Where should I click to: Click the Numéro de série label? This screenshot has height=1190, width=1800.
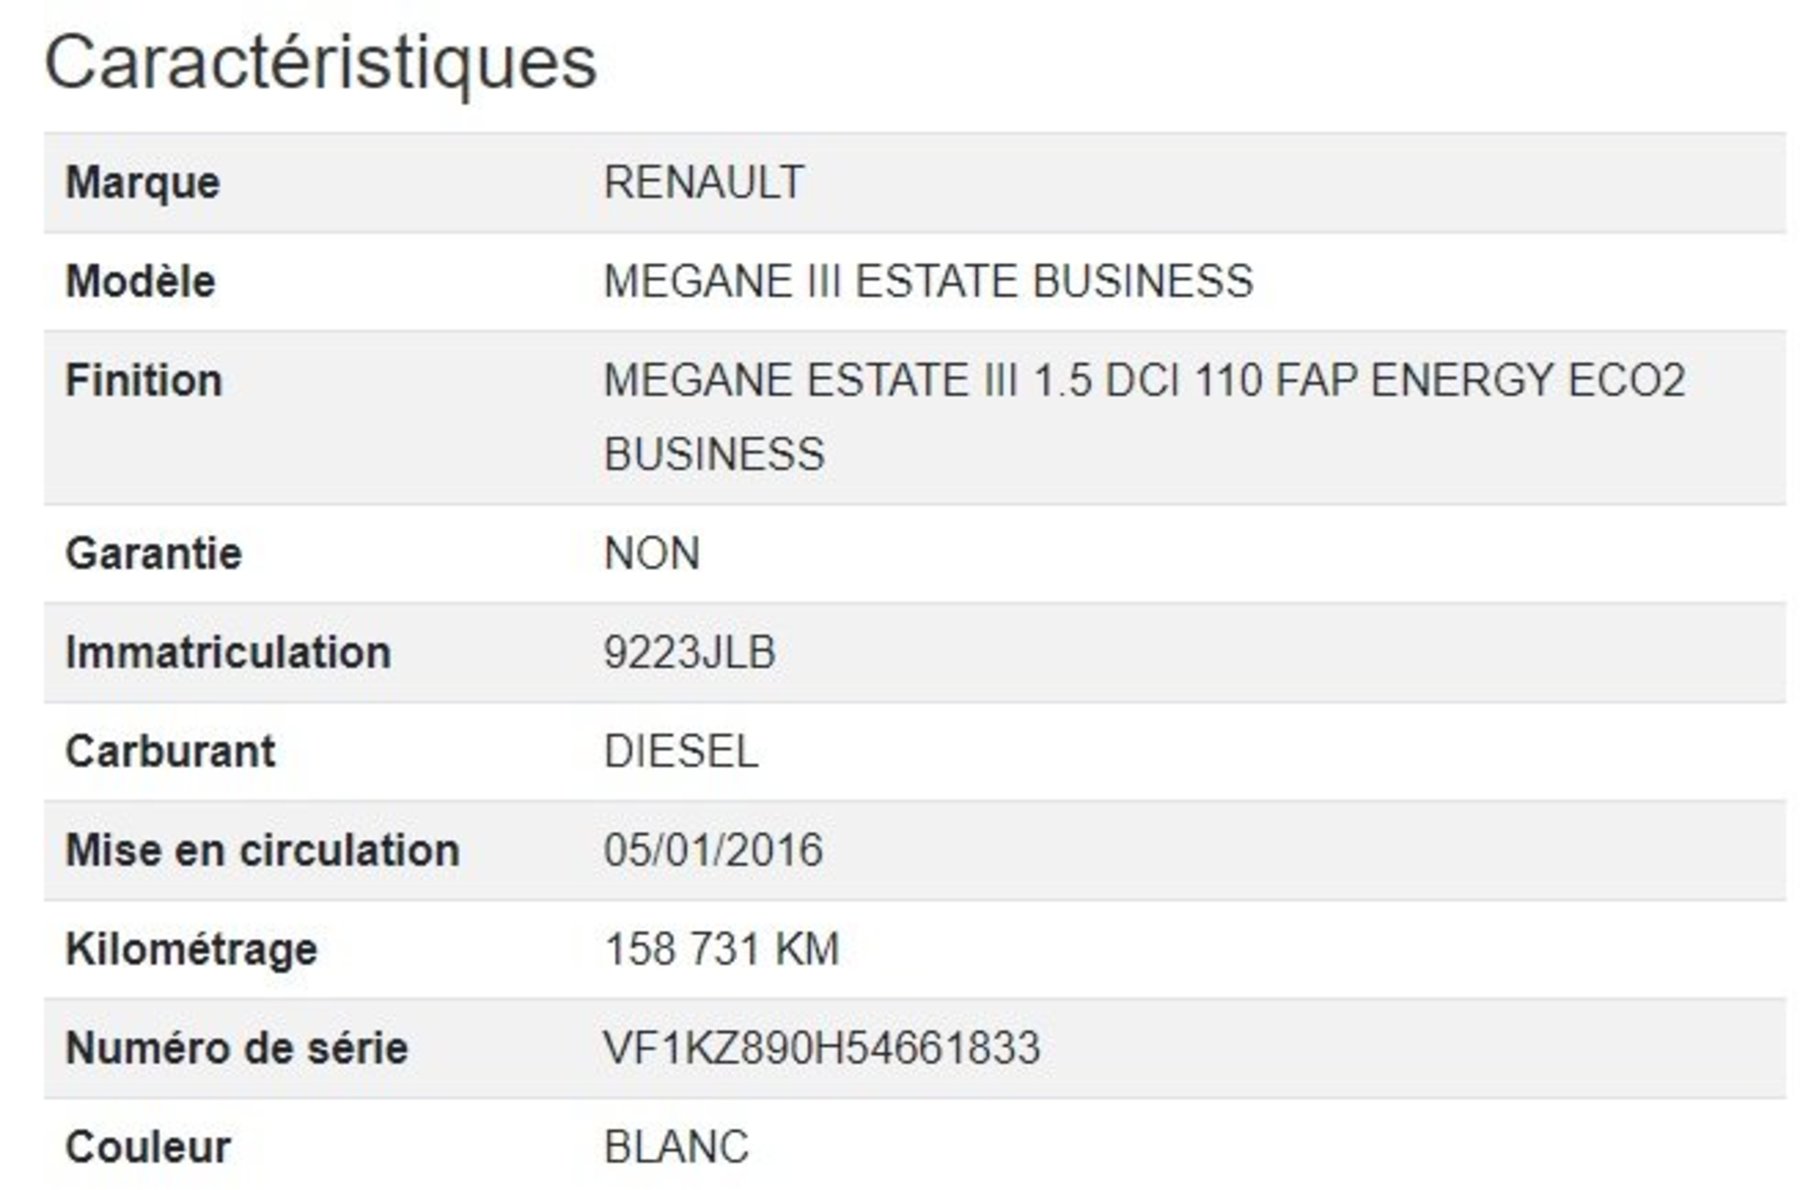point(236,1049)
